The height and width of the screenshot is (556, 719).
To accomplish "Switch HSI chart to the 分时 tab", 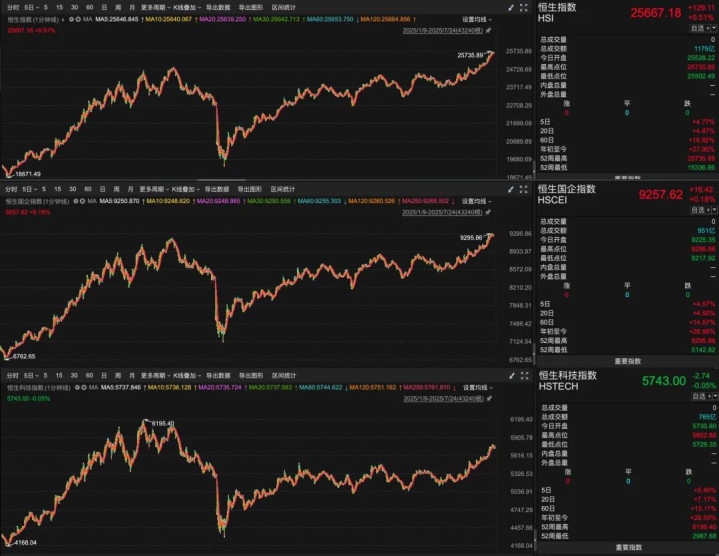I will (13, 8).
